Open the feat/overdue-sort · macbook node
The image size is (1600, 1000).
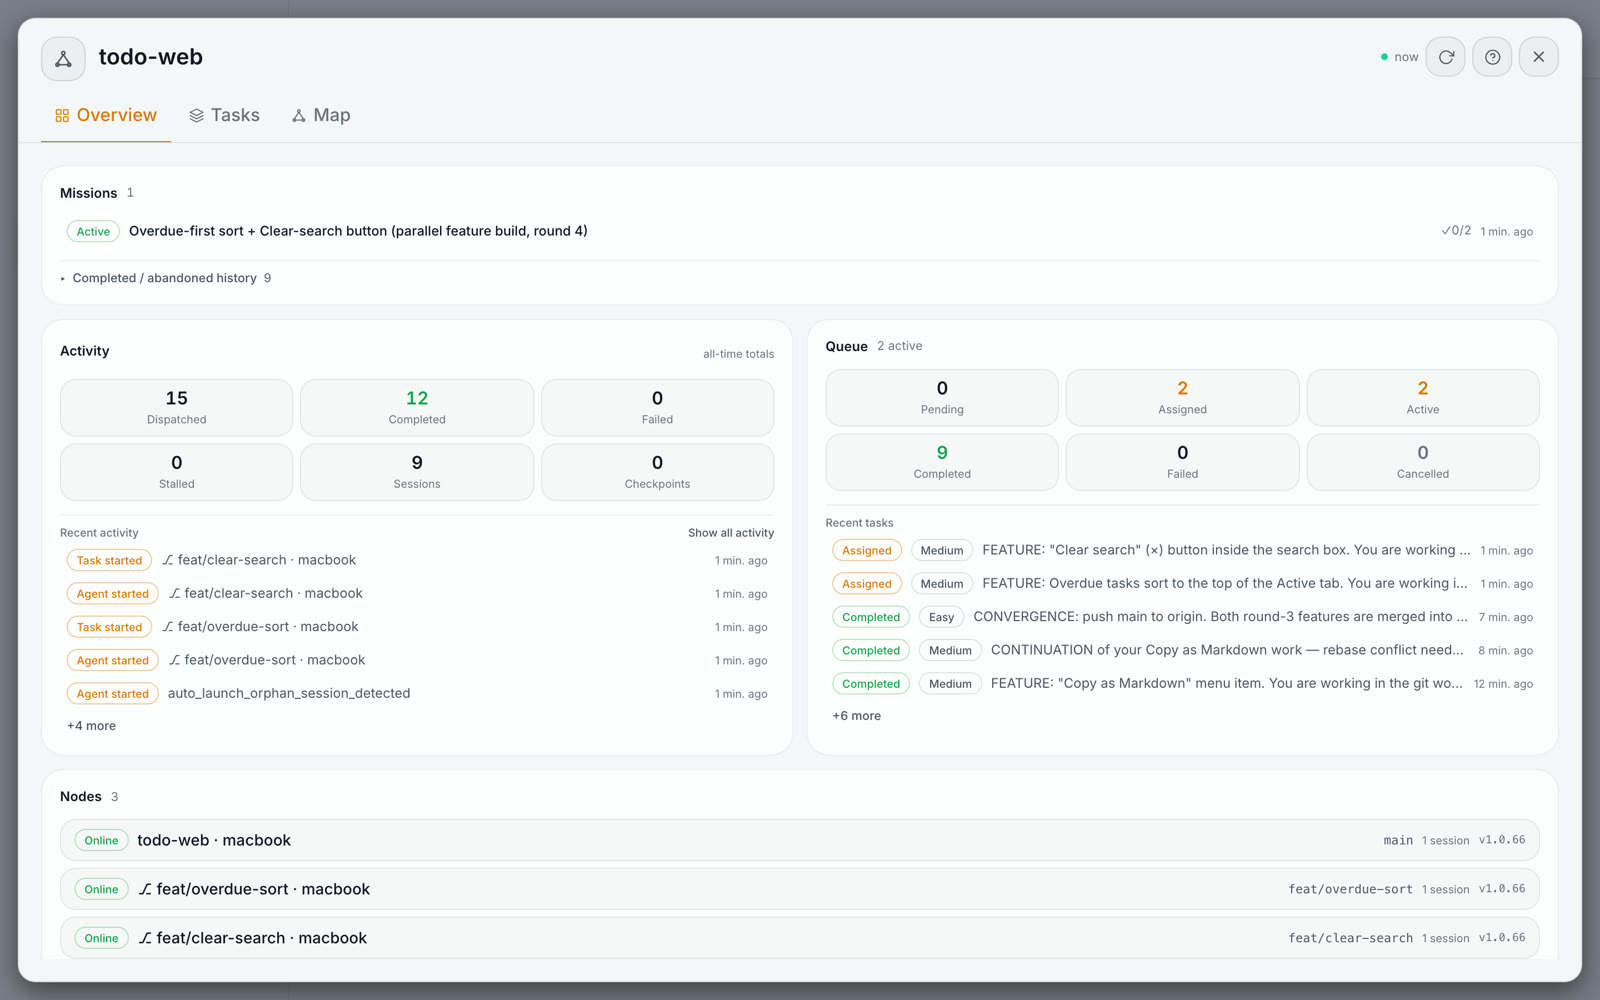pos(800,889)
